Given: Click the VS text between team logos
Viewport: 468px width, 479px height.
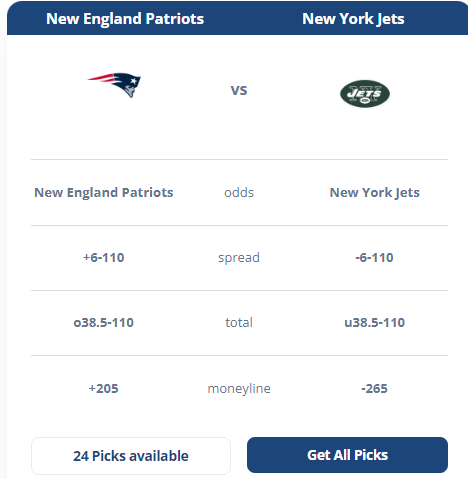Looking at the screenshot, I should [239, 91].
